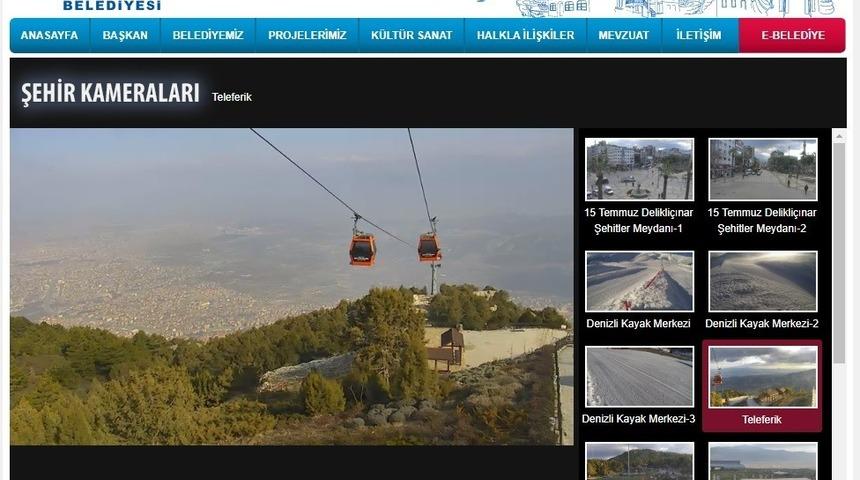Image resolution: width=860 pixels, height=480 pixels.
Task: Open the PROJELERİMİZ menu item
Action: click(307, 35)
